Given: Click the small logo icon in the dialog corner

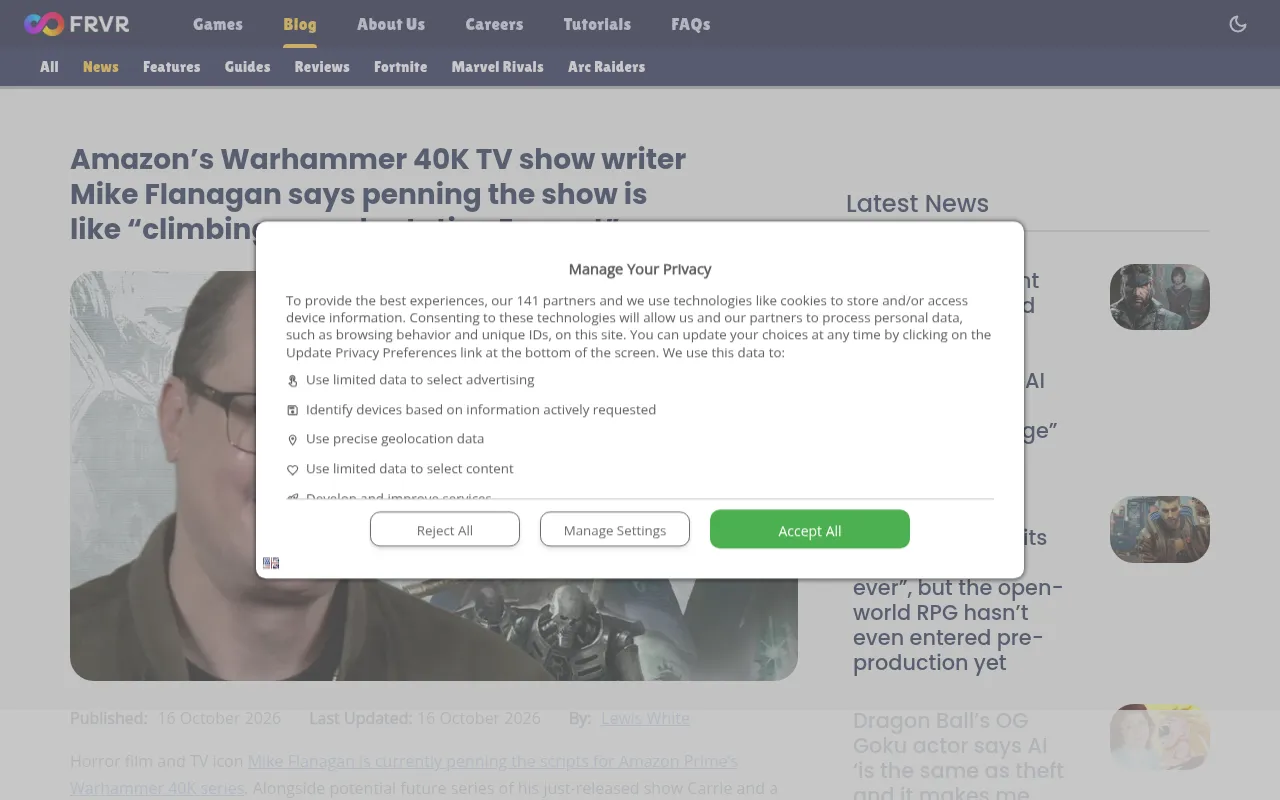Looking at the screenshot, I should click(x=271, y=563).
